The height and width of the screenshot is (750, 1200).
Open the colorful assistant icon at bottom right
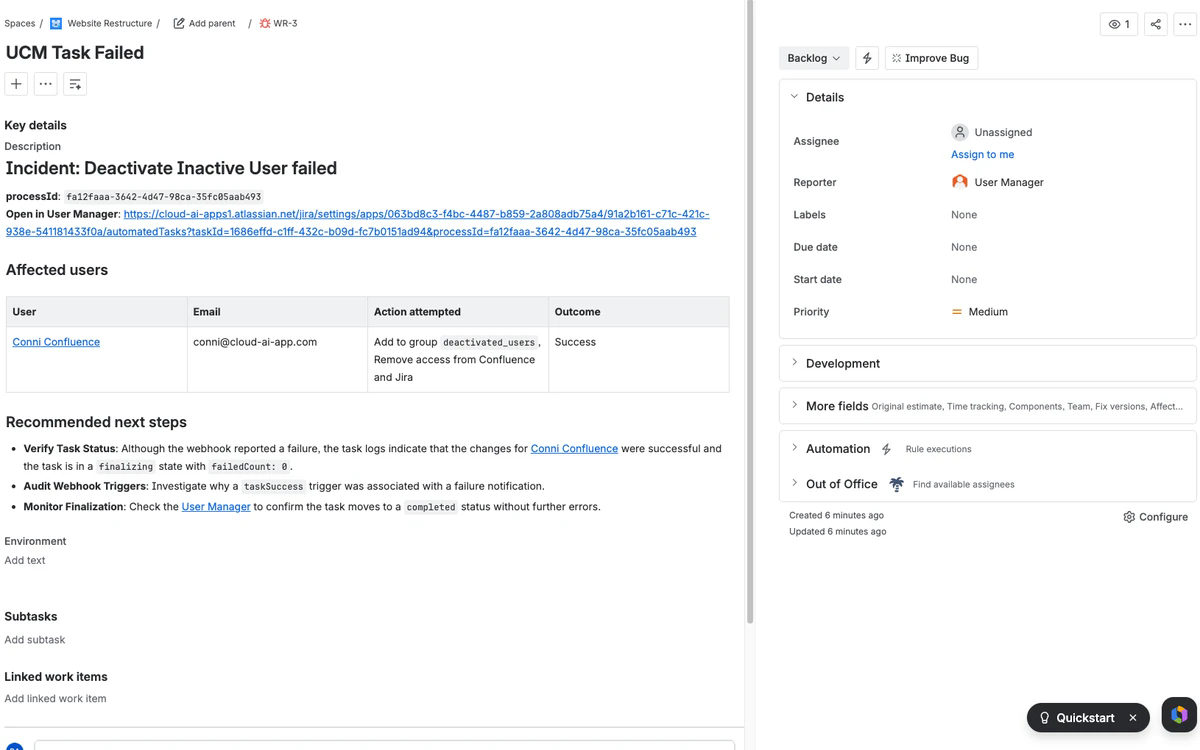[x=1179, y=715]
